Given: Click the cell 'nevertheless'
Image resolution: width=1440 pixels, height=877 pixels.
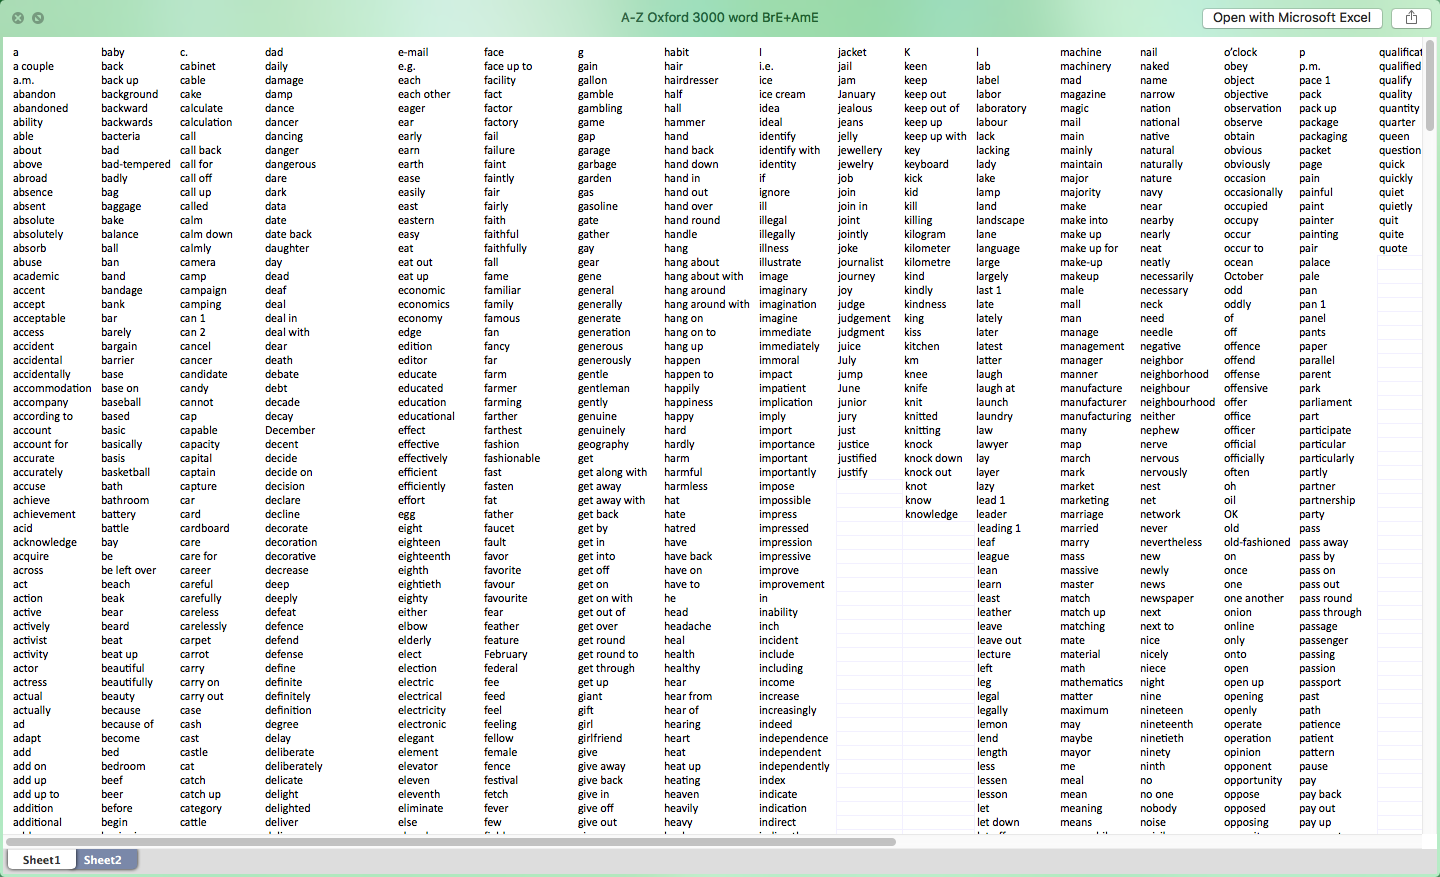Looking at the screenshot, I should tap(1170, 542).
